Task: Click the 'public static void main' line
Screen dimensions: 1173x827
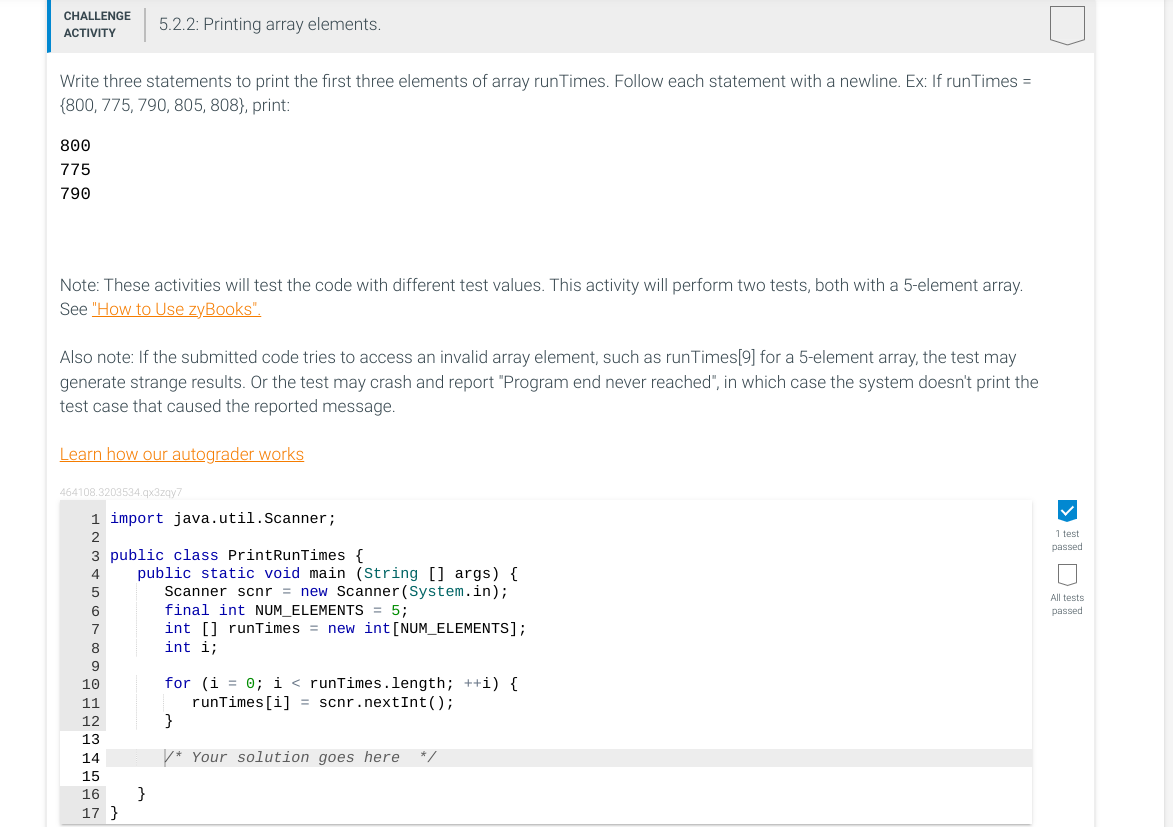Action: click(x=327, y=573)
